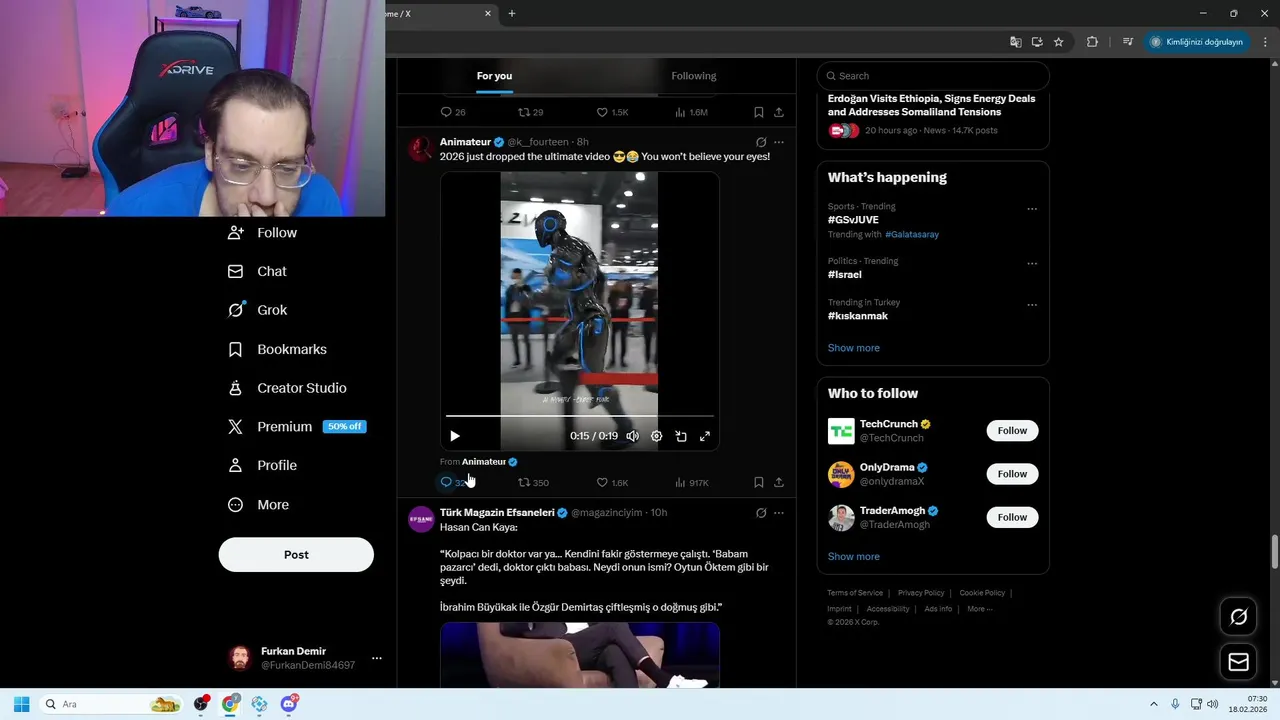Open the floating Grok button
1280x720 pixels.
1239,617
